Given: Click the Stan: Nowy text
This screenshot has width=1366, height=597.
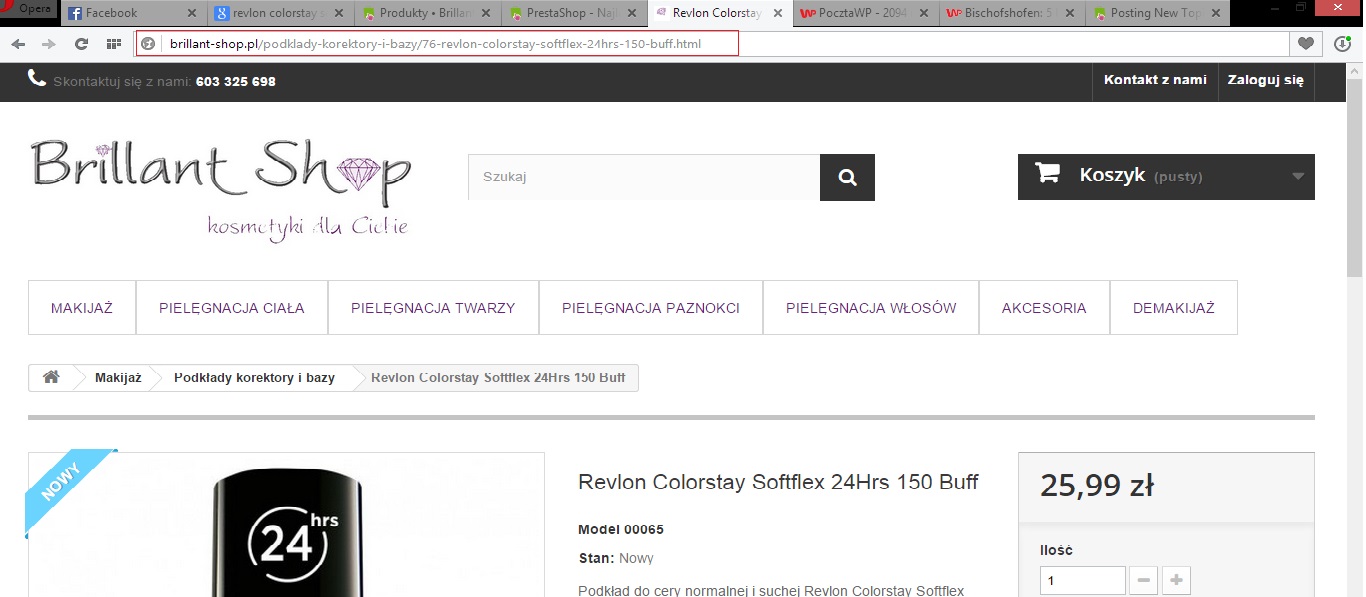Looking at the screenshot, I should click(x=616, y=558).
